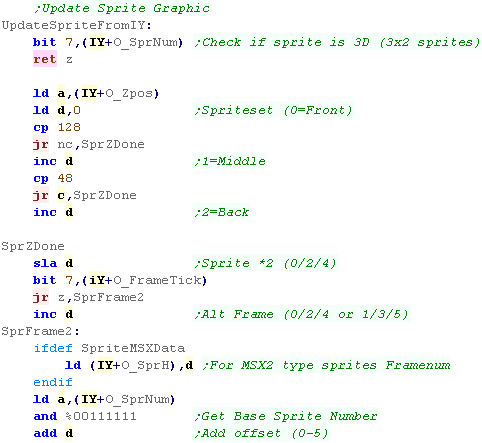The height and width of the screenshot is (443, 482).
Task: Click the add d instruction
Action: (x=53, y=433)
